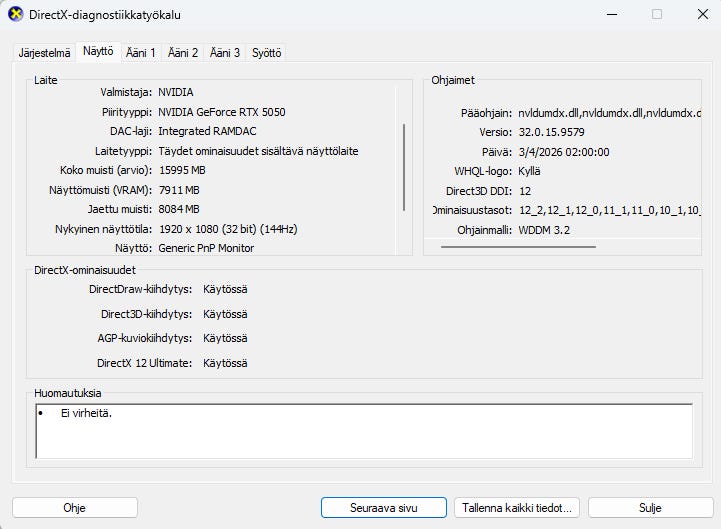The height and width of the screenshot is (529, 721).
Task: Click the WHQL-logo value Kyllä
Action: 529,172
